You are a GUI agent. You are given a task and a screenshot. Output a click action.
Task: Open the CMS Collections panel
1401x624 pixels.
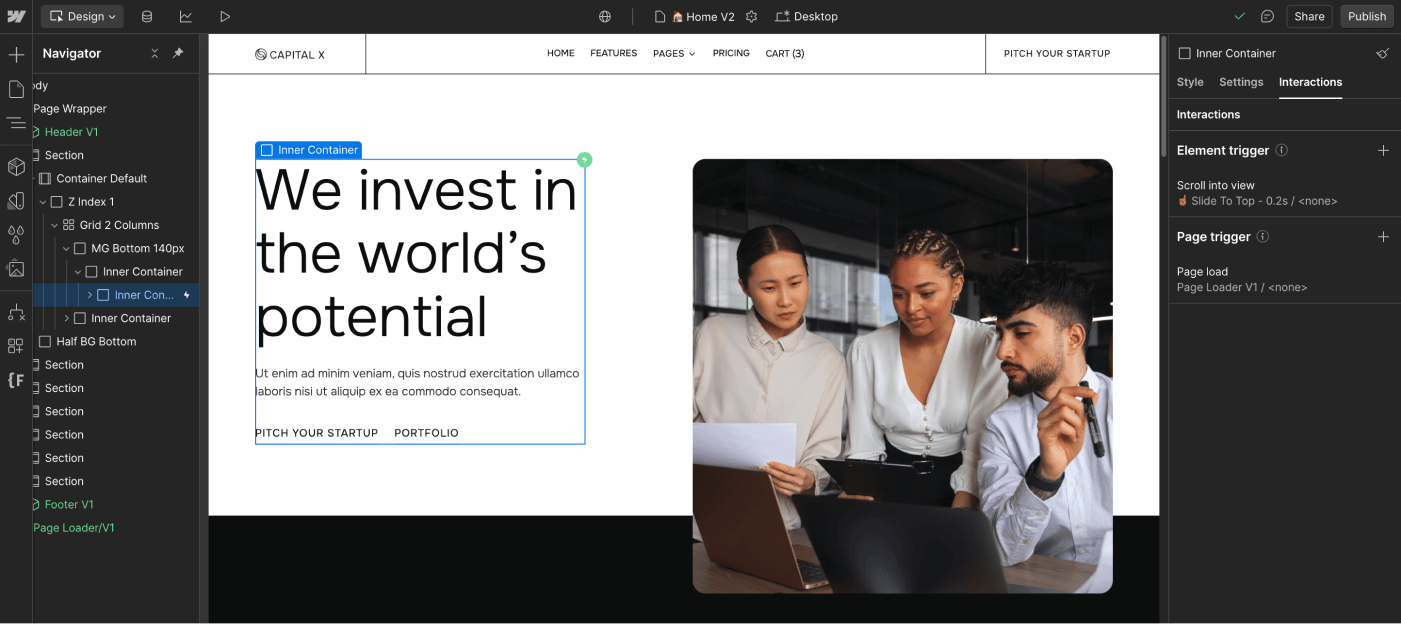coord(146,16)
